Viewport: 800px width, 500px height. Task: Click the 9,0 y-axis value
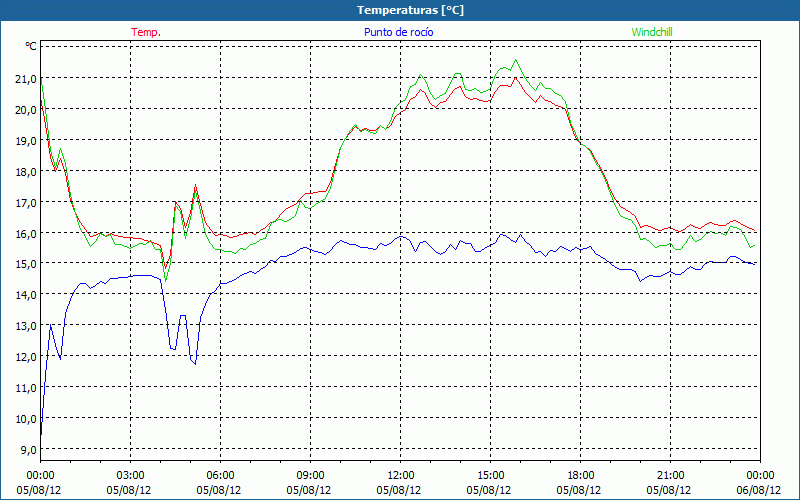coord(29,449)
